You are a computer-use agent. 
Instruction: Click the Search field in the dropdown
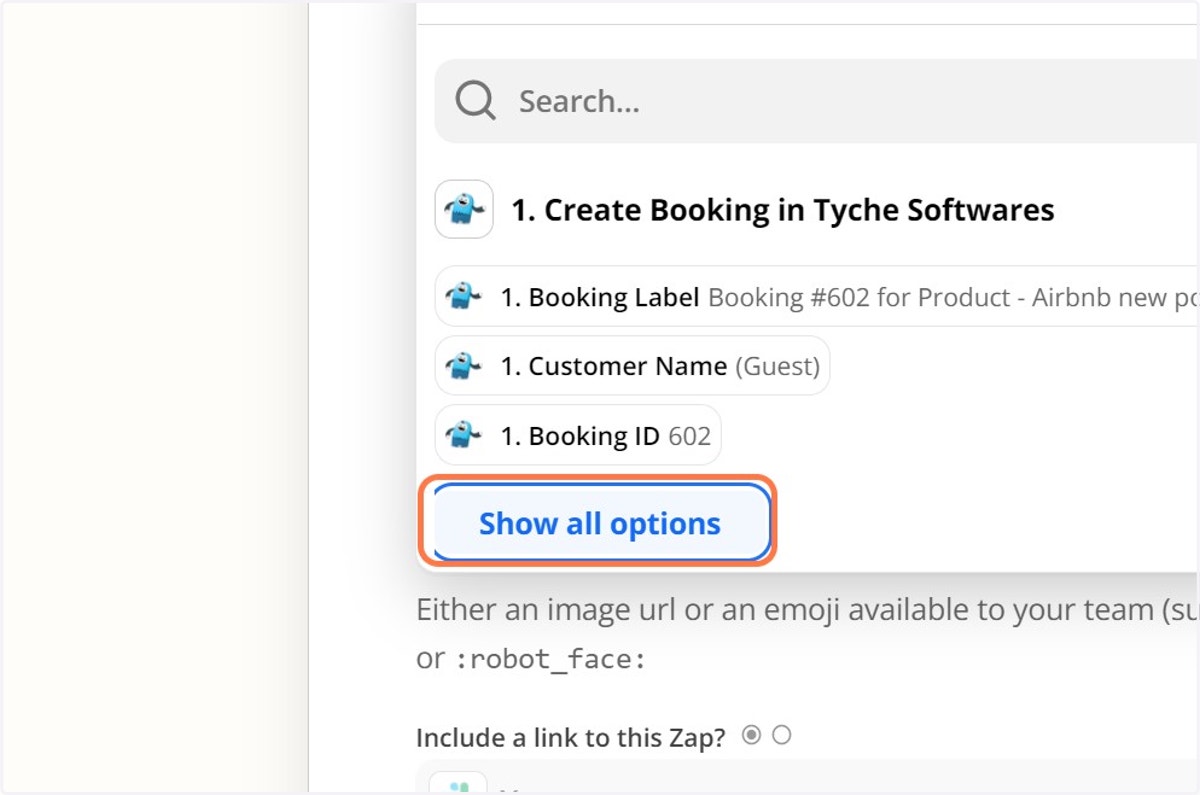(x=817, y=101)
